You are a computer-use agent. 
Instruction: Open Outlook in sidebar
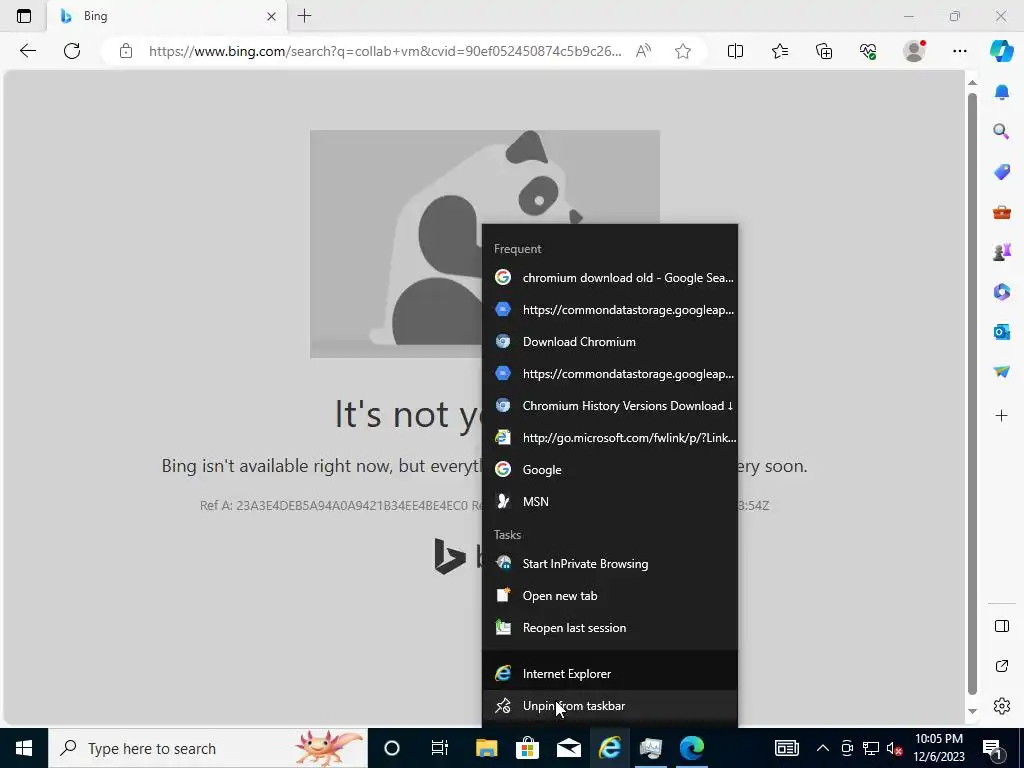[x=1002, y=332]
